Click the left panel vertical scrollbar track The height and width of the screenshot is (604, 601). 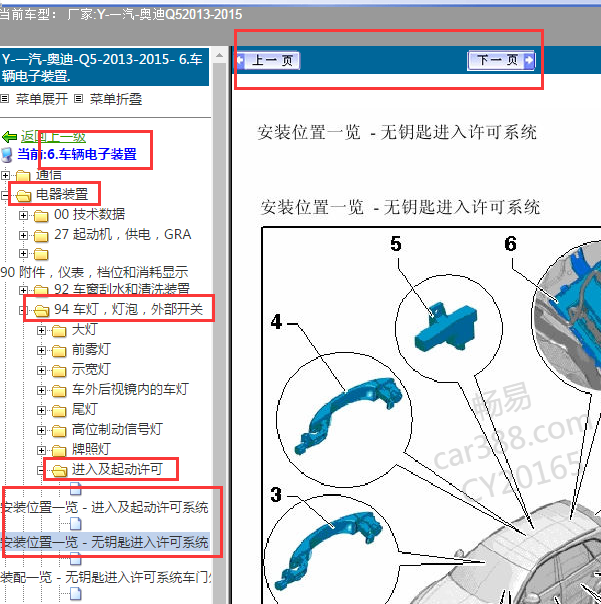pyautogui.click(x=219, y=333)
